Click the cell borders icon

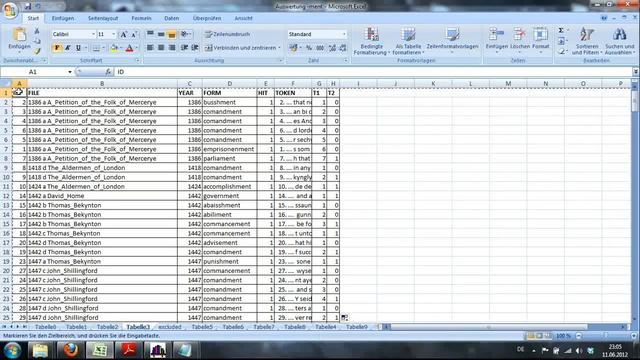[96, 48]
